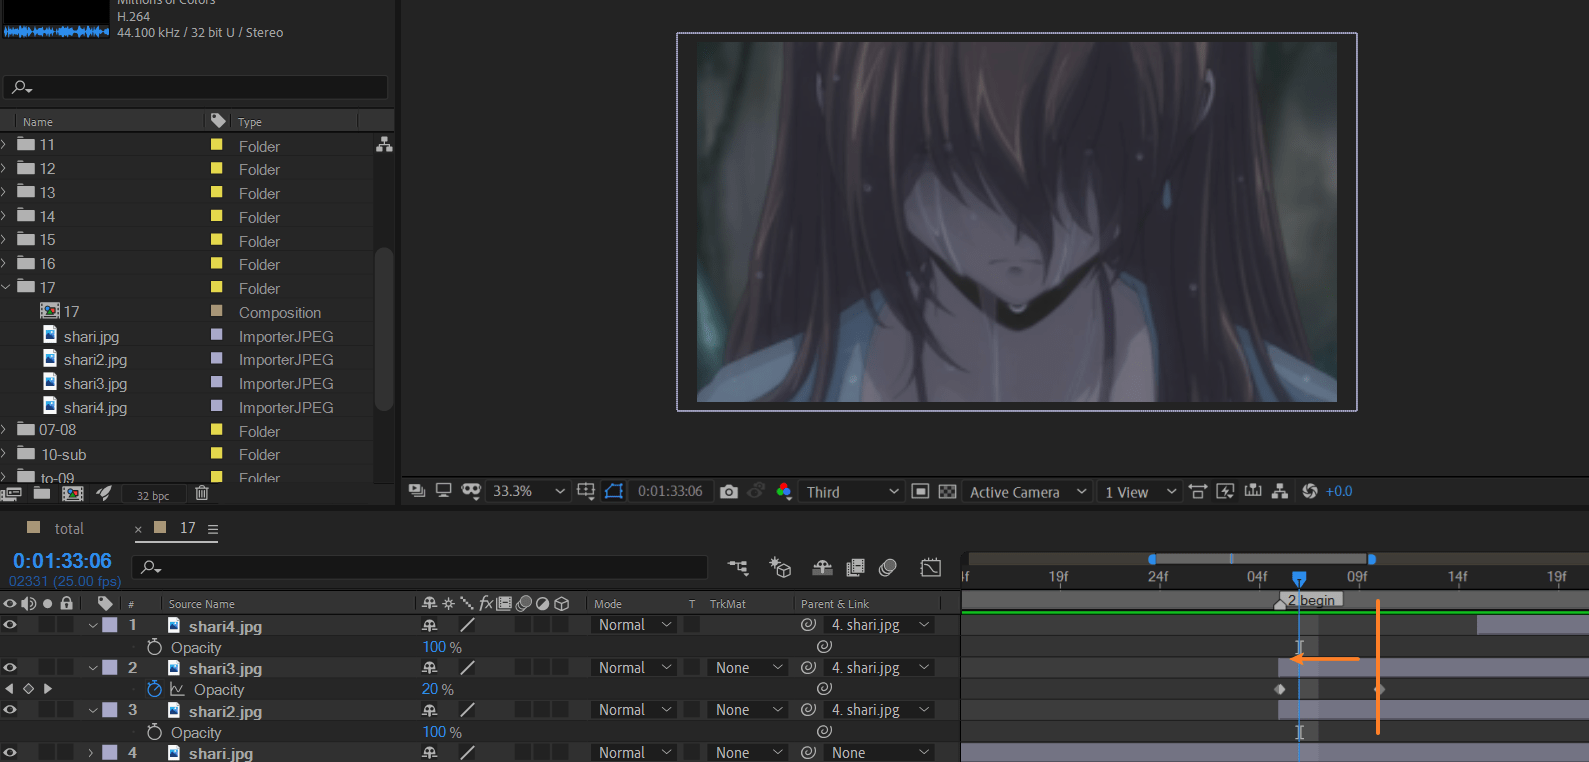Hide shari3.jpg layer with eye toggle
Viewport: 1589px width, 762px height.
[10, 668]
